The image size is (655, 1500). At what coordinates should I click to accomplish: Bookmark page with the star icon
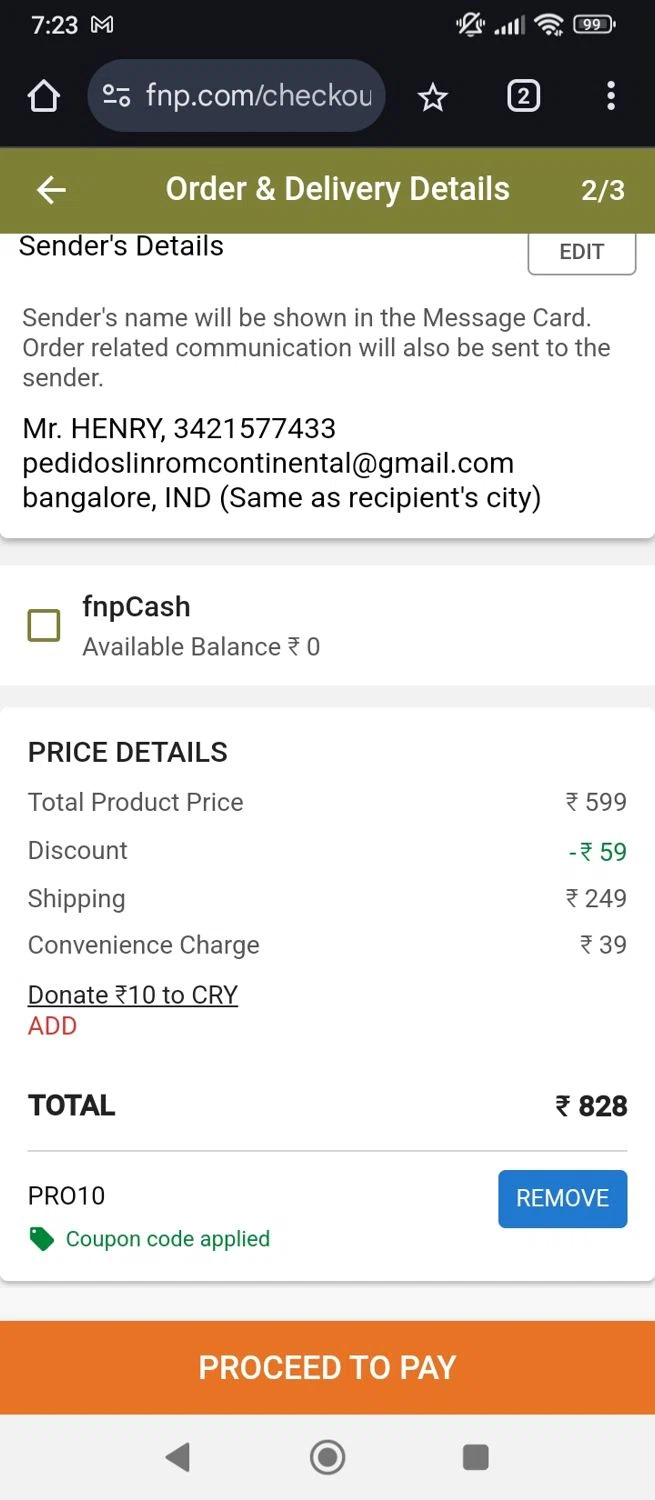[432, 97]
